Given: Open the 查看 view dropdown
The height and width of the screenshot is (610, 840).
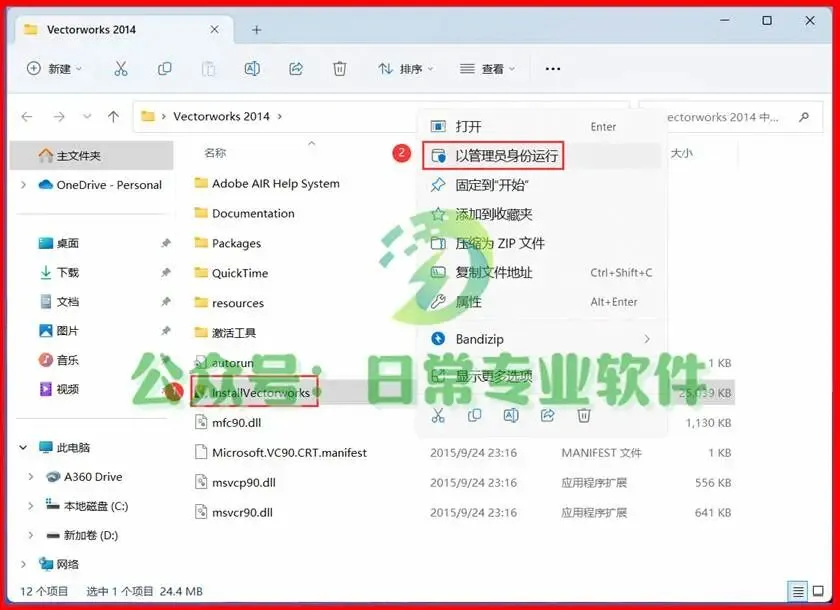Looking at the screenshot, I should pos(488,69).
